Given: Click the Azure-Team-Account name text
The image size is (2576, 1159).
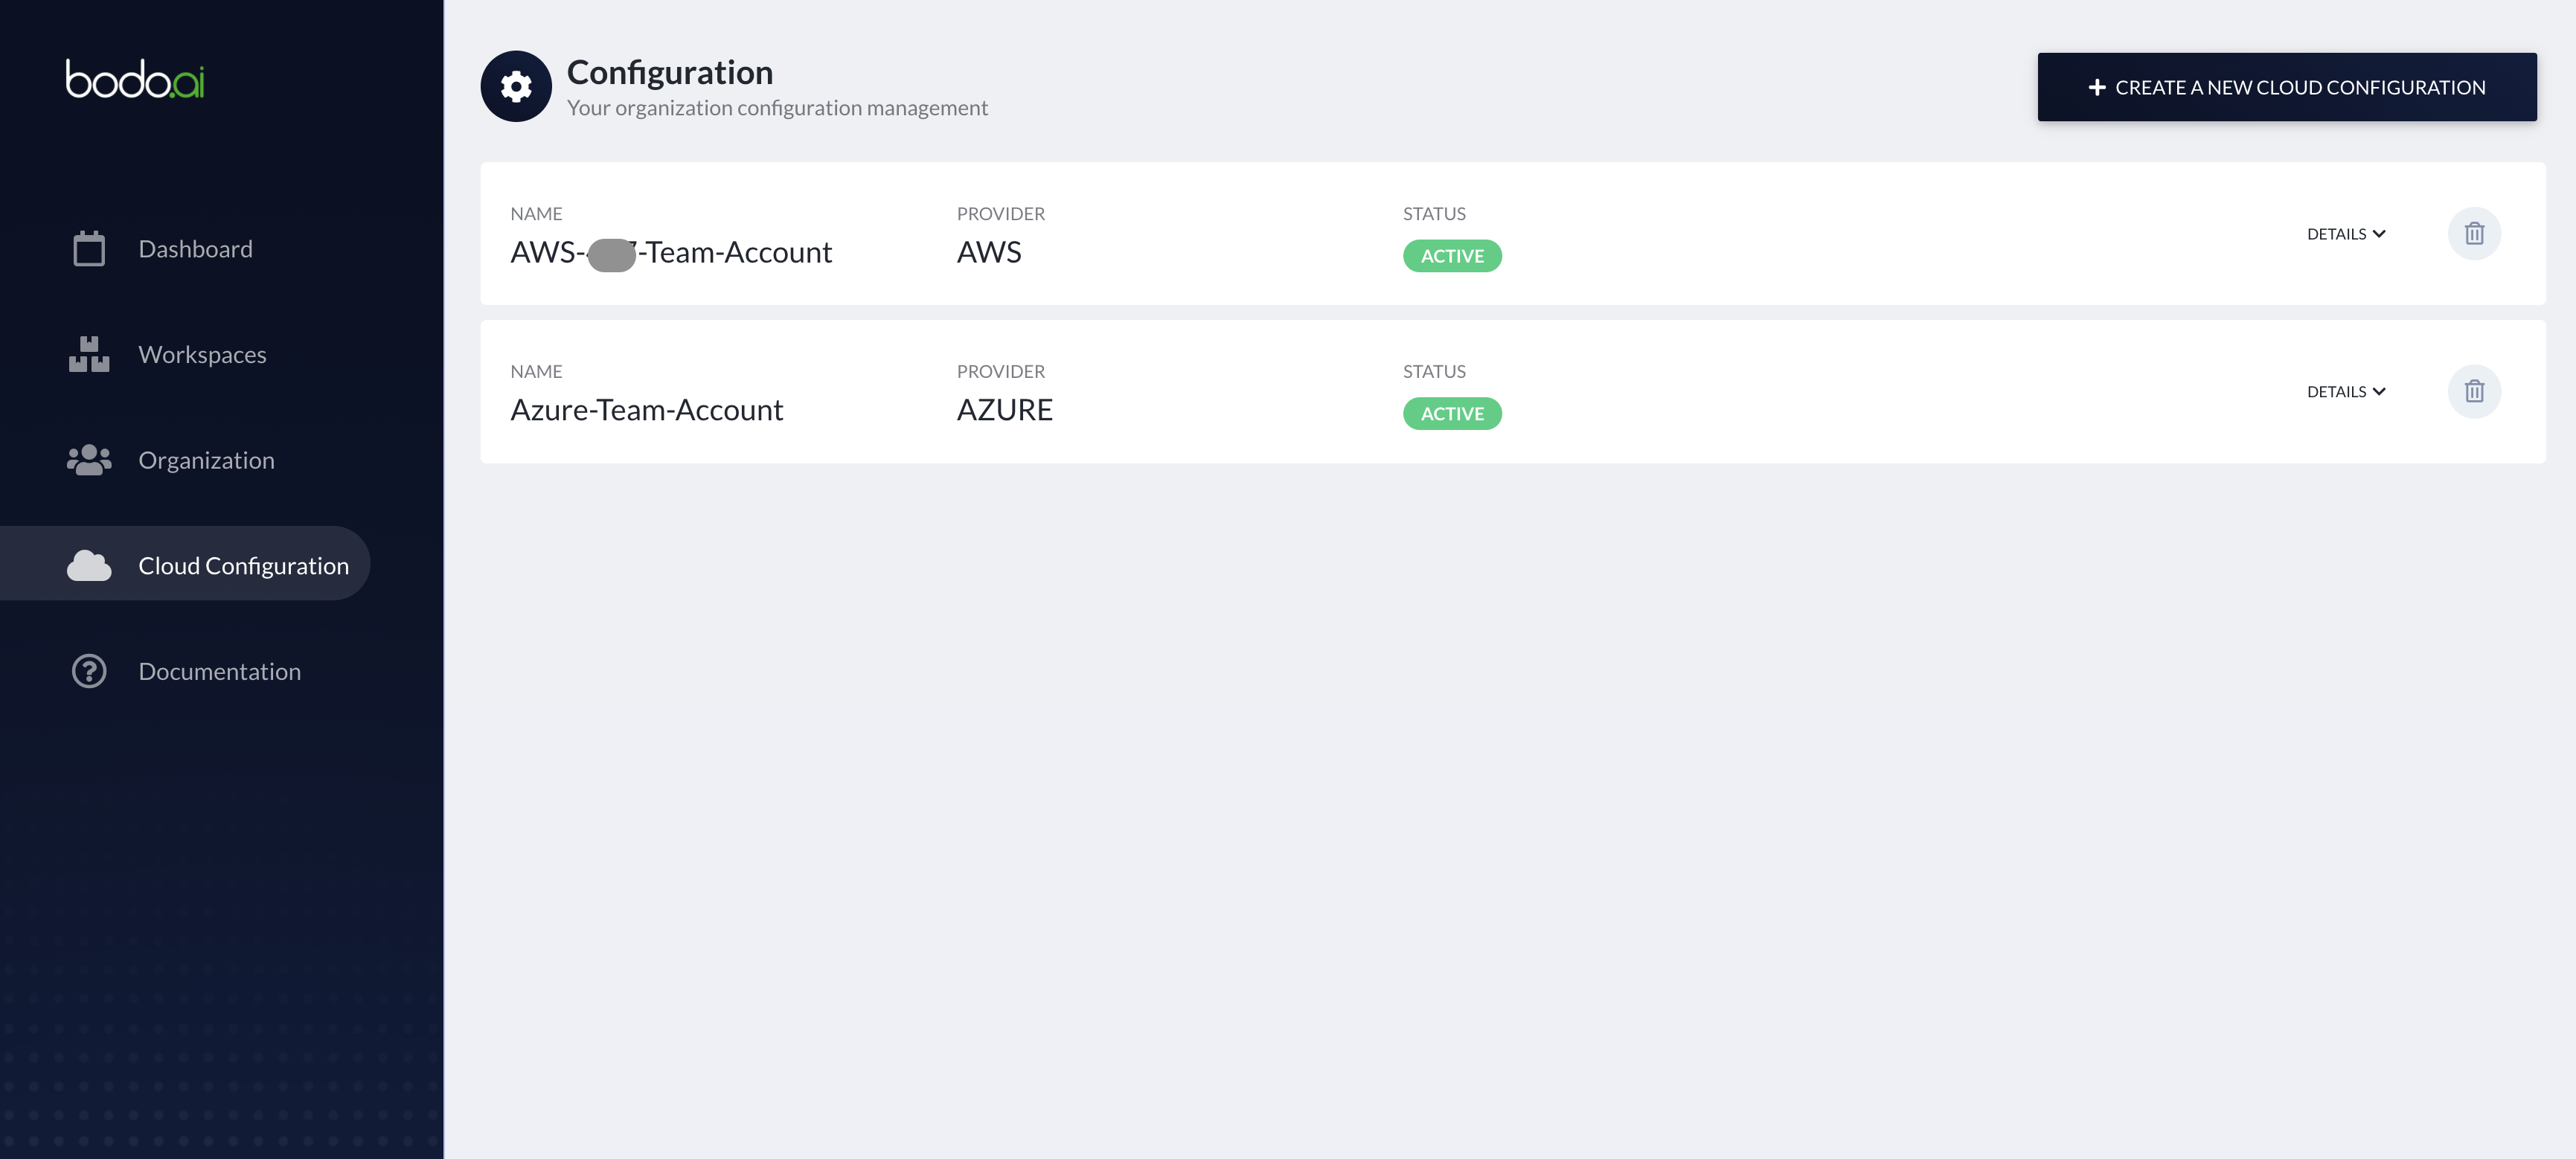Looking at the screenshot, I should pos(646,410).
